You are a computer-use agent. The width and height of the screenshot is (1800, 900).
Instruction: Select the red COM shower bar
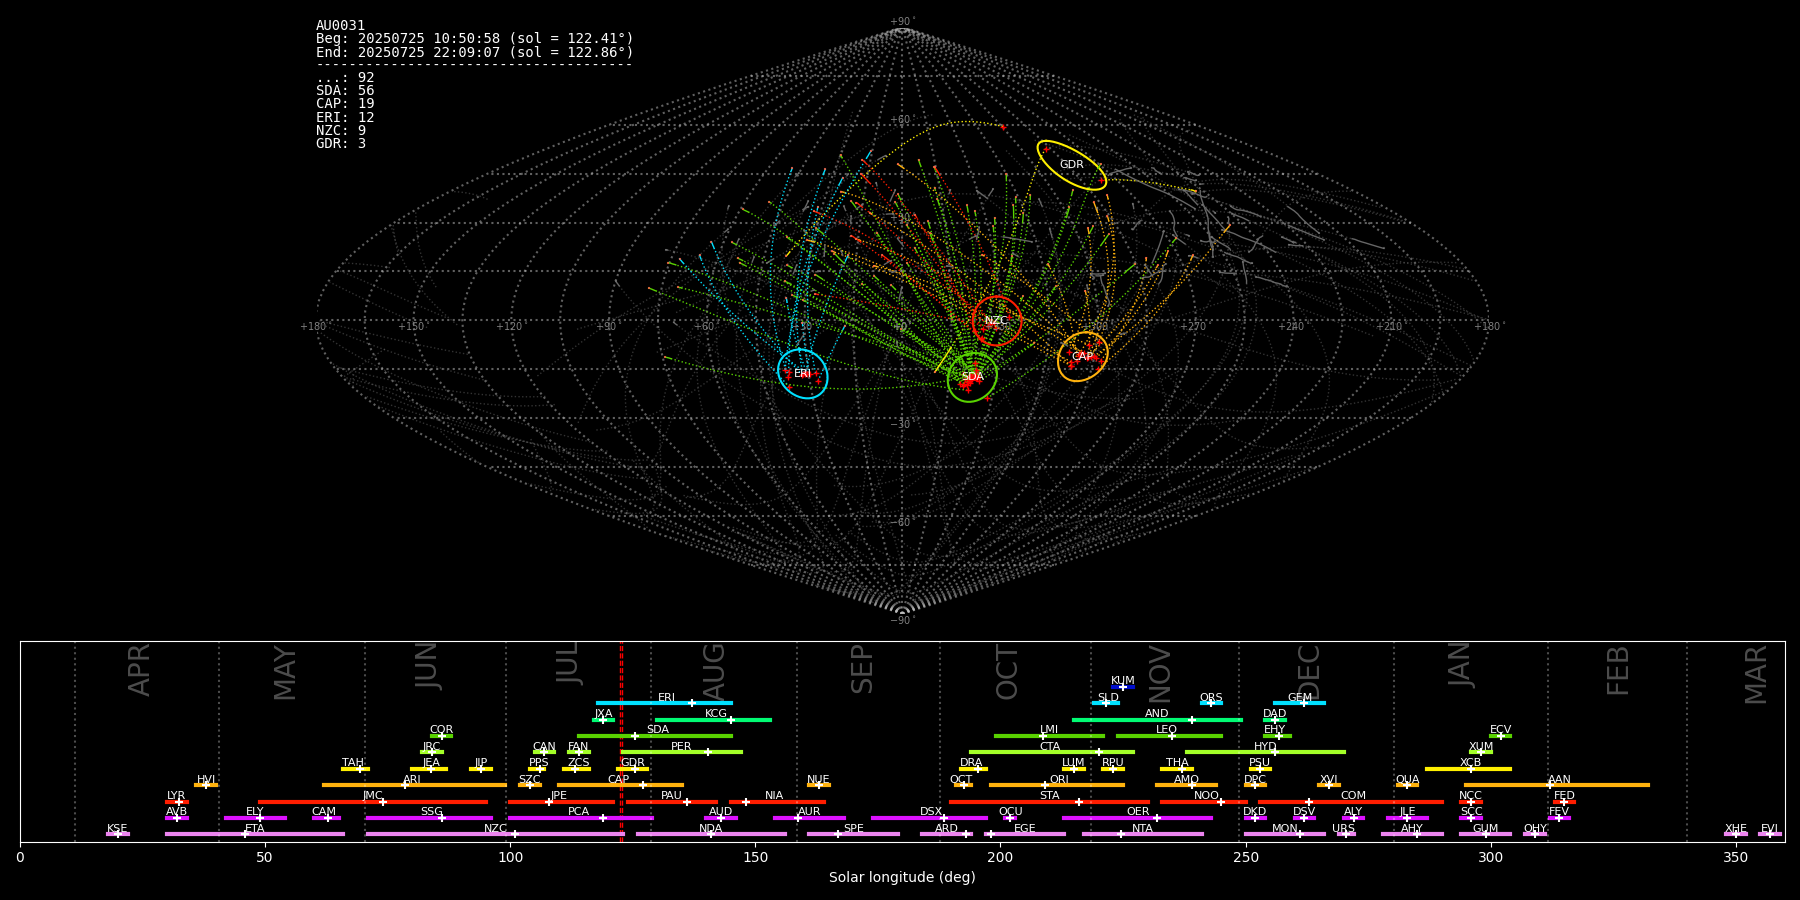[1352, 801]
